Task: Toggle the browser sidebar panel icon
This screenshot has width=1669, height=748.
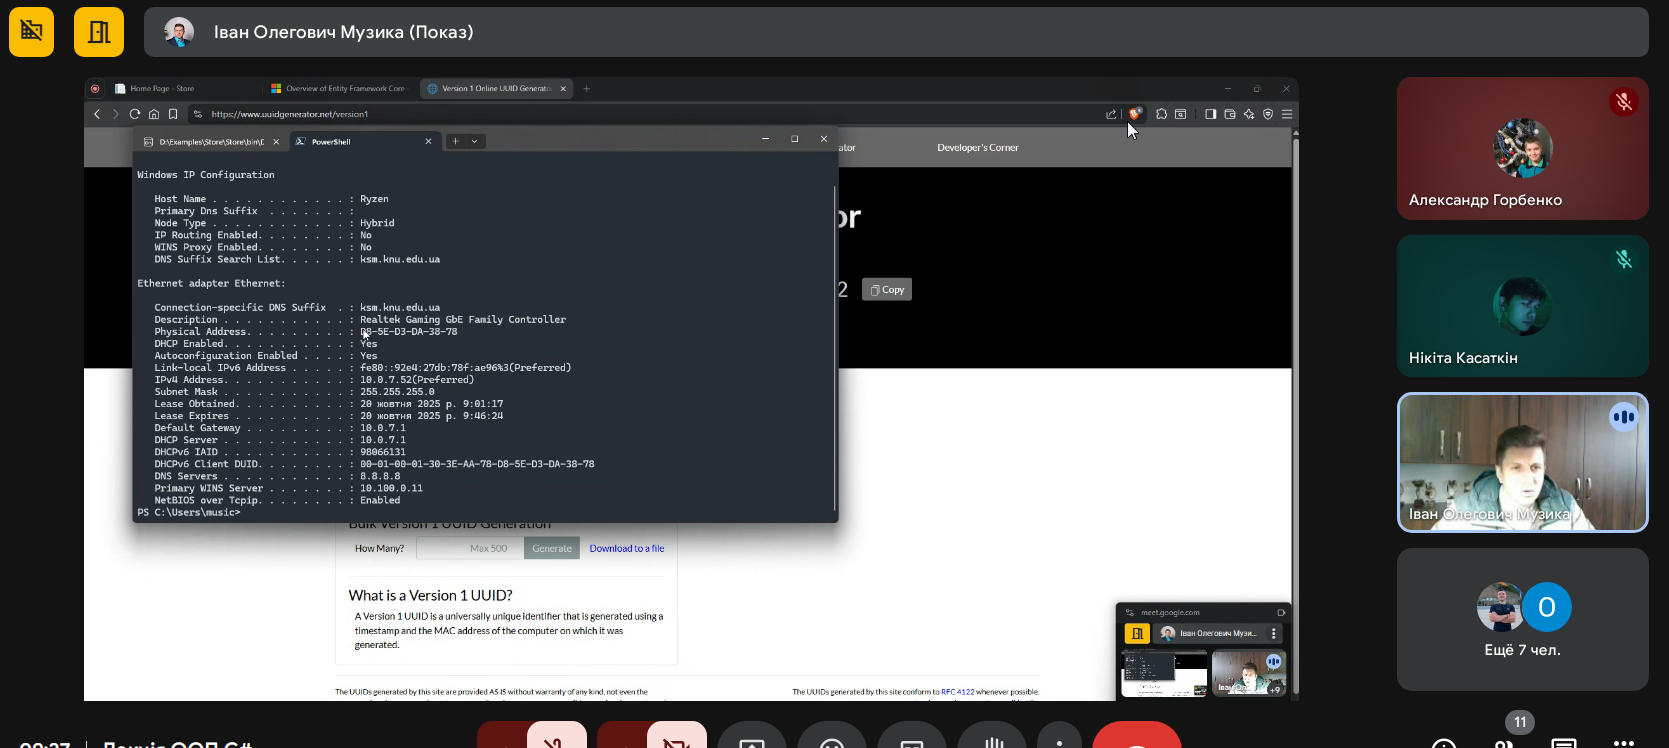Action: [x=1211, y=114]
